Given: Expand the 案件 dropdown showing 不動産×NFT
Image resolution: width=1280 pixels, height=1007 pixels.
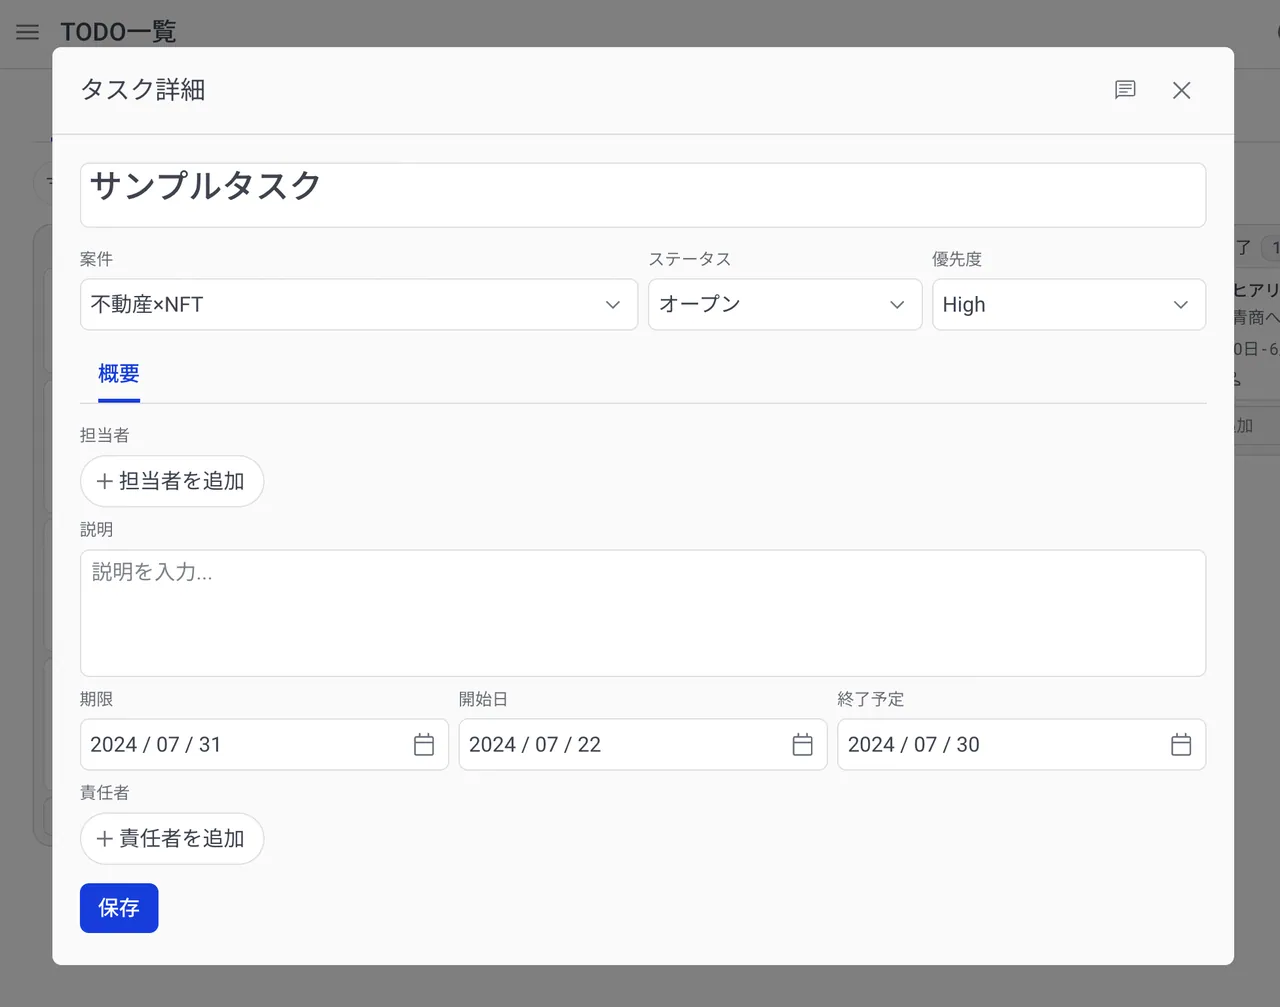Looking at the screenshot, I should pos(359,304).
